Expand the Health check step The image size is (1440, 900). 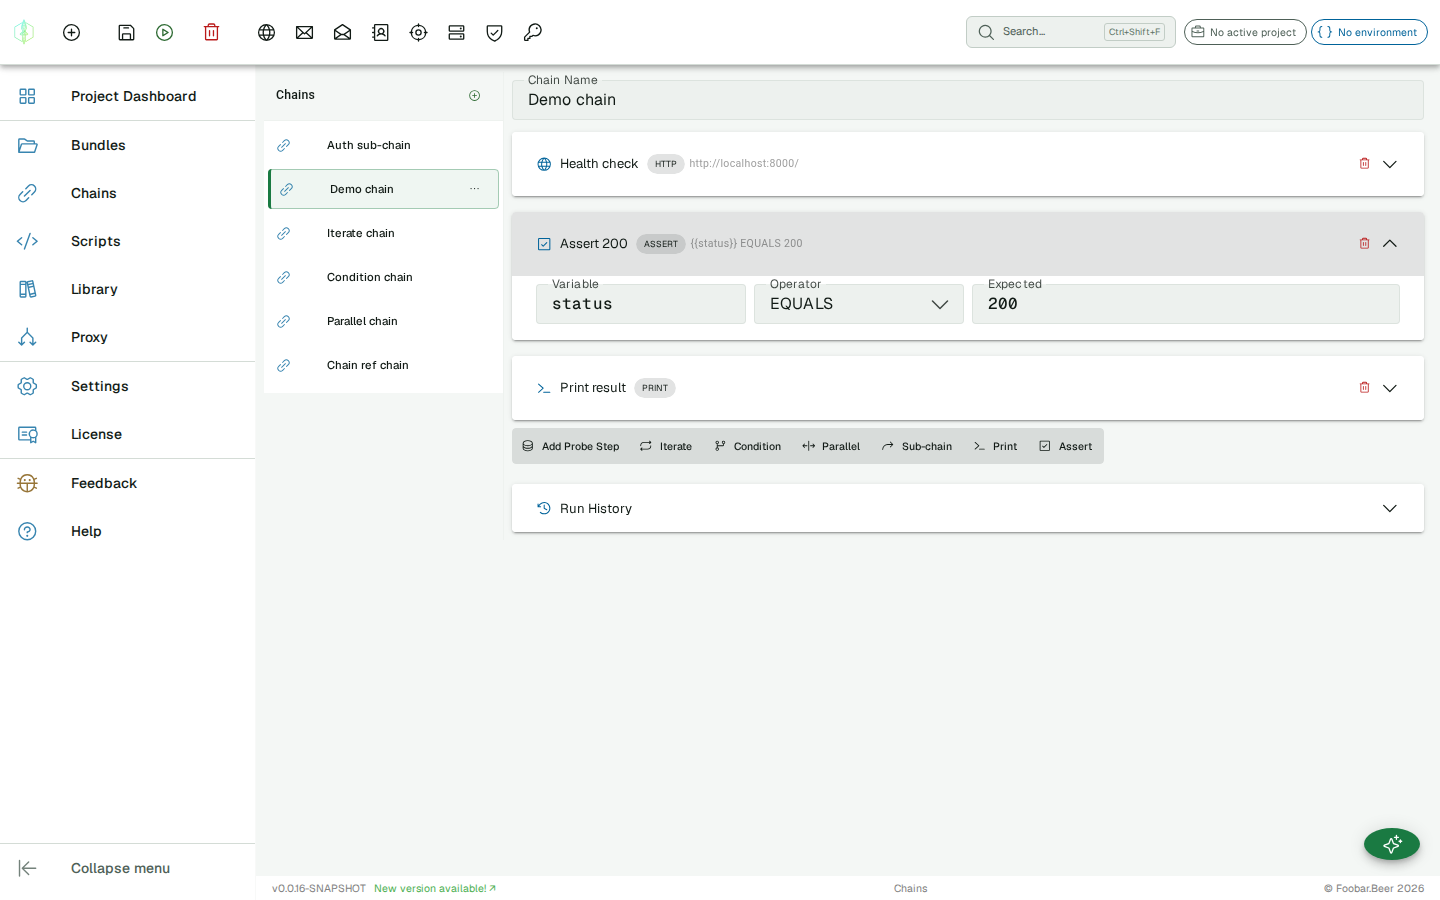click(1390, 164)
